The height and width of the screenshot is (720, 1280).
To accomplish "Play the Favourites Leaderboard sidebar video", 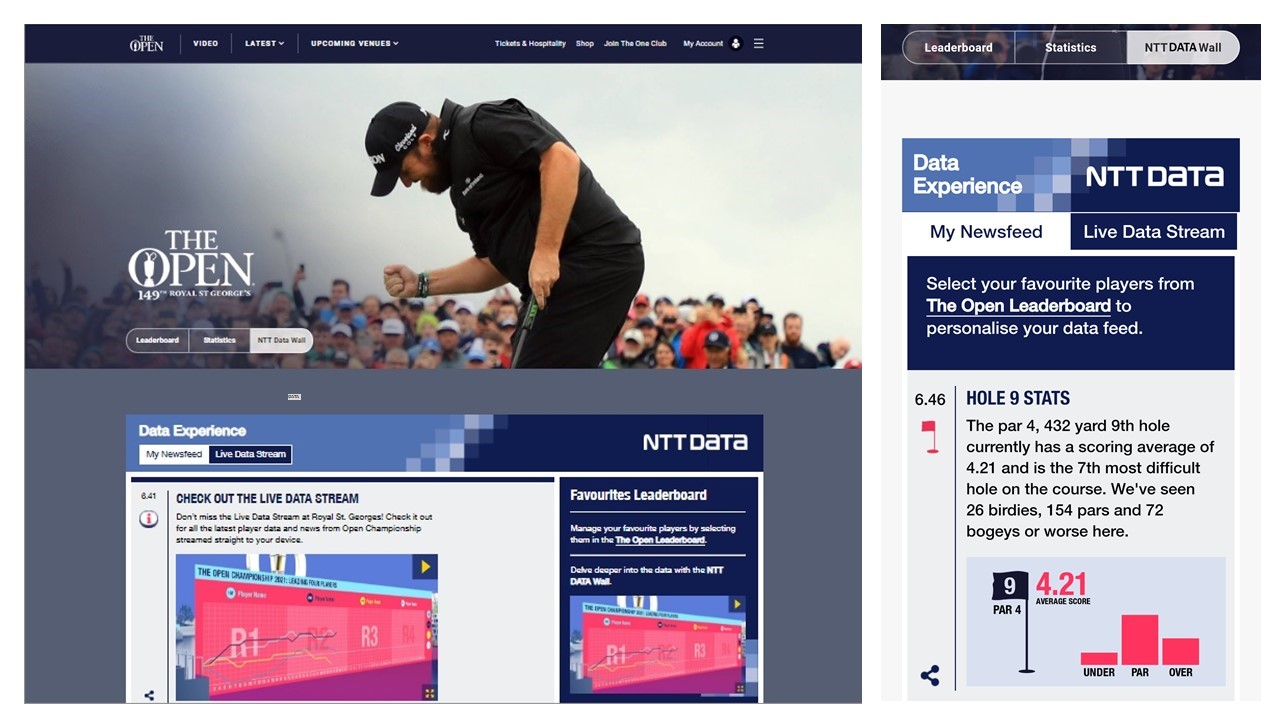I will 737,605.
